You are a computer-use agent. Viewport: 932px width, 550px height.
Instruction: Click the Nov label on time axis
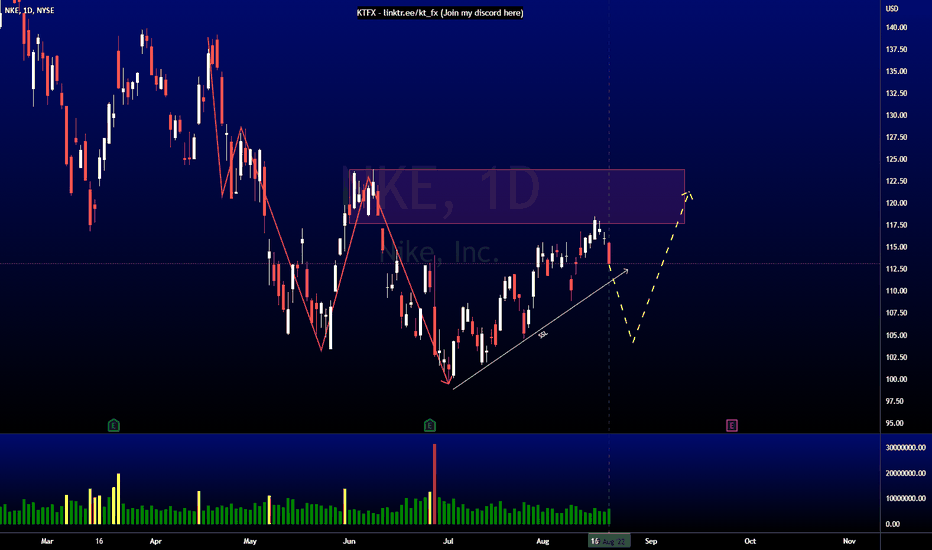click(x=849, y=541)
